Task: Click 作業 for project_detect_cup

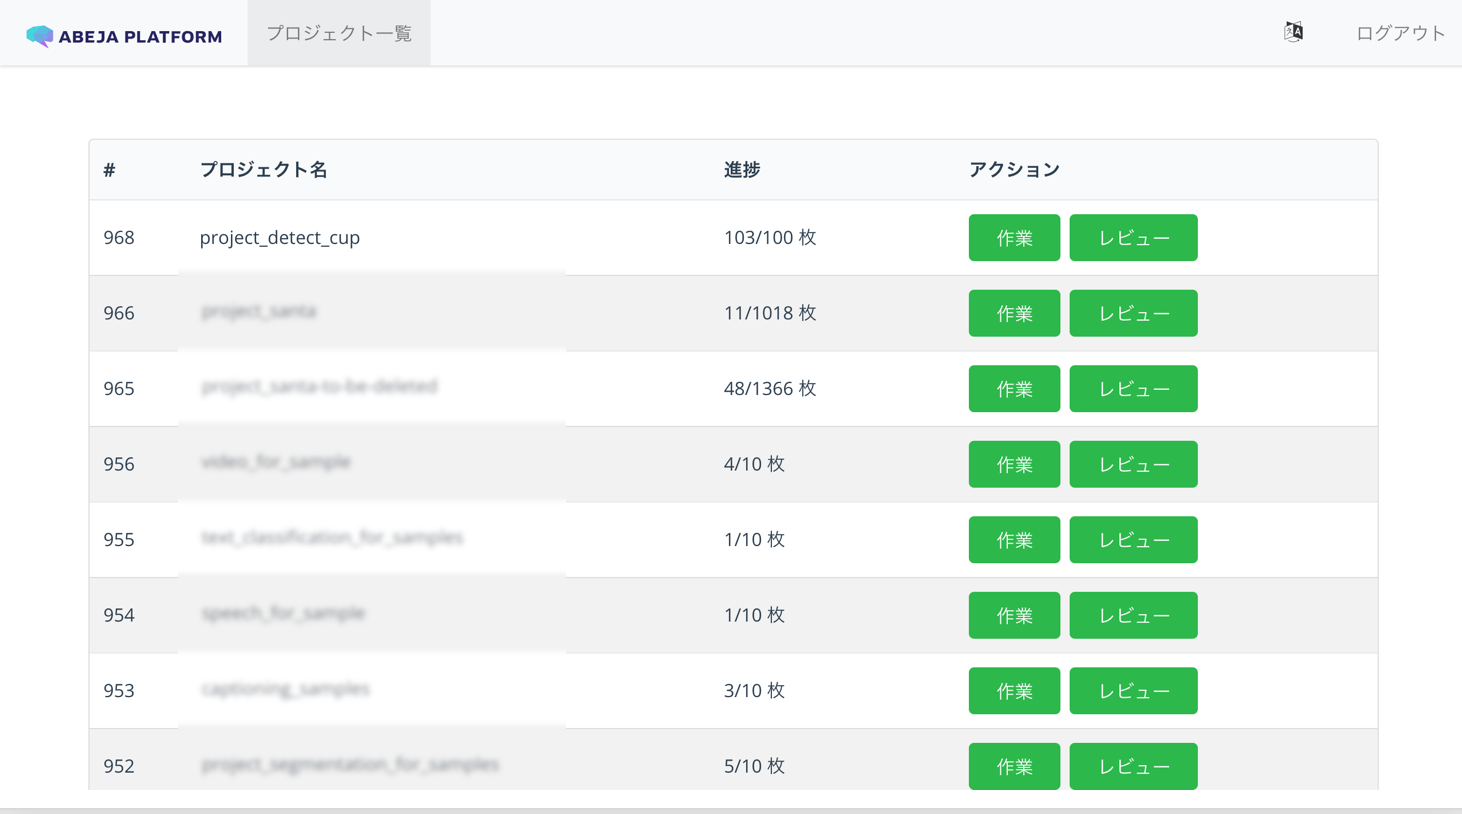Action: click(x=1014, y=237)
